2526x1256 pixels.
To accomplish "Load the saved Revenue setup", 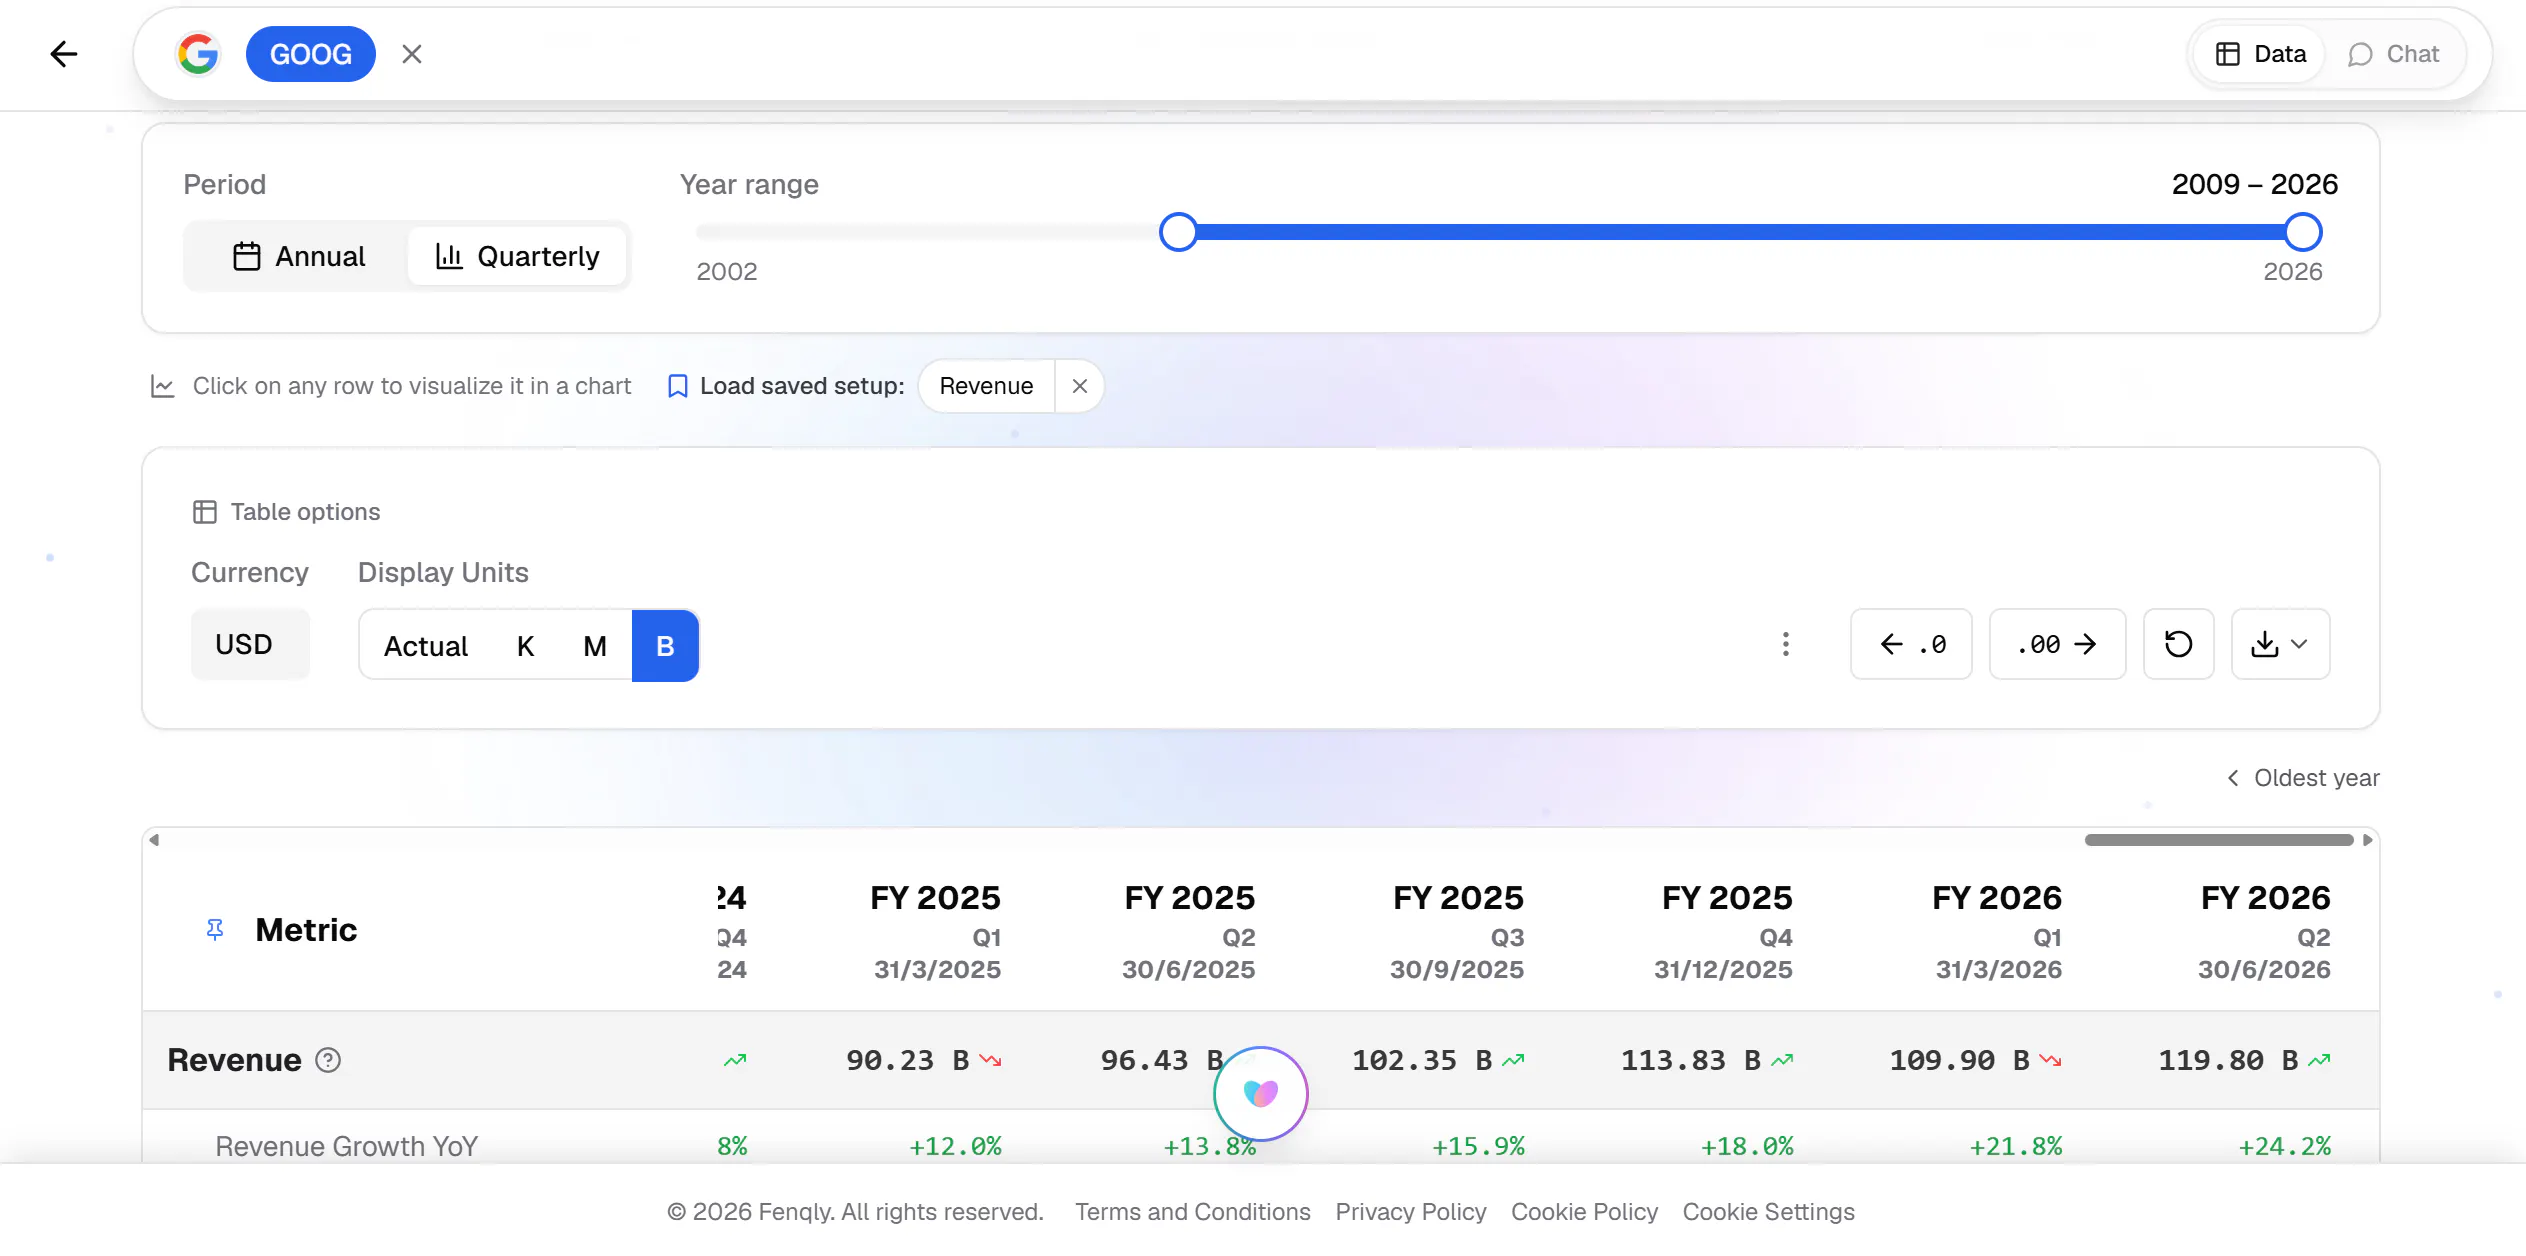I will click(986, 386).
